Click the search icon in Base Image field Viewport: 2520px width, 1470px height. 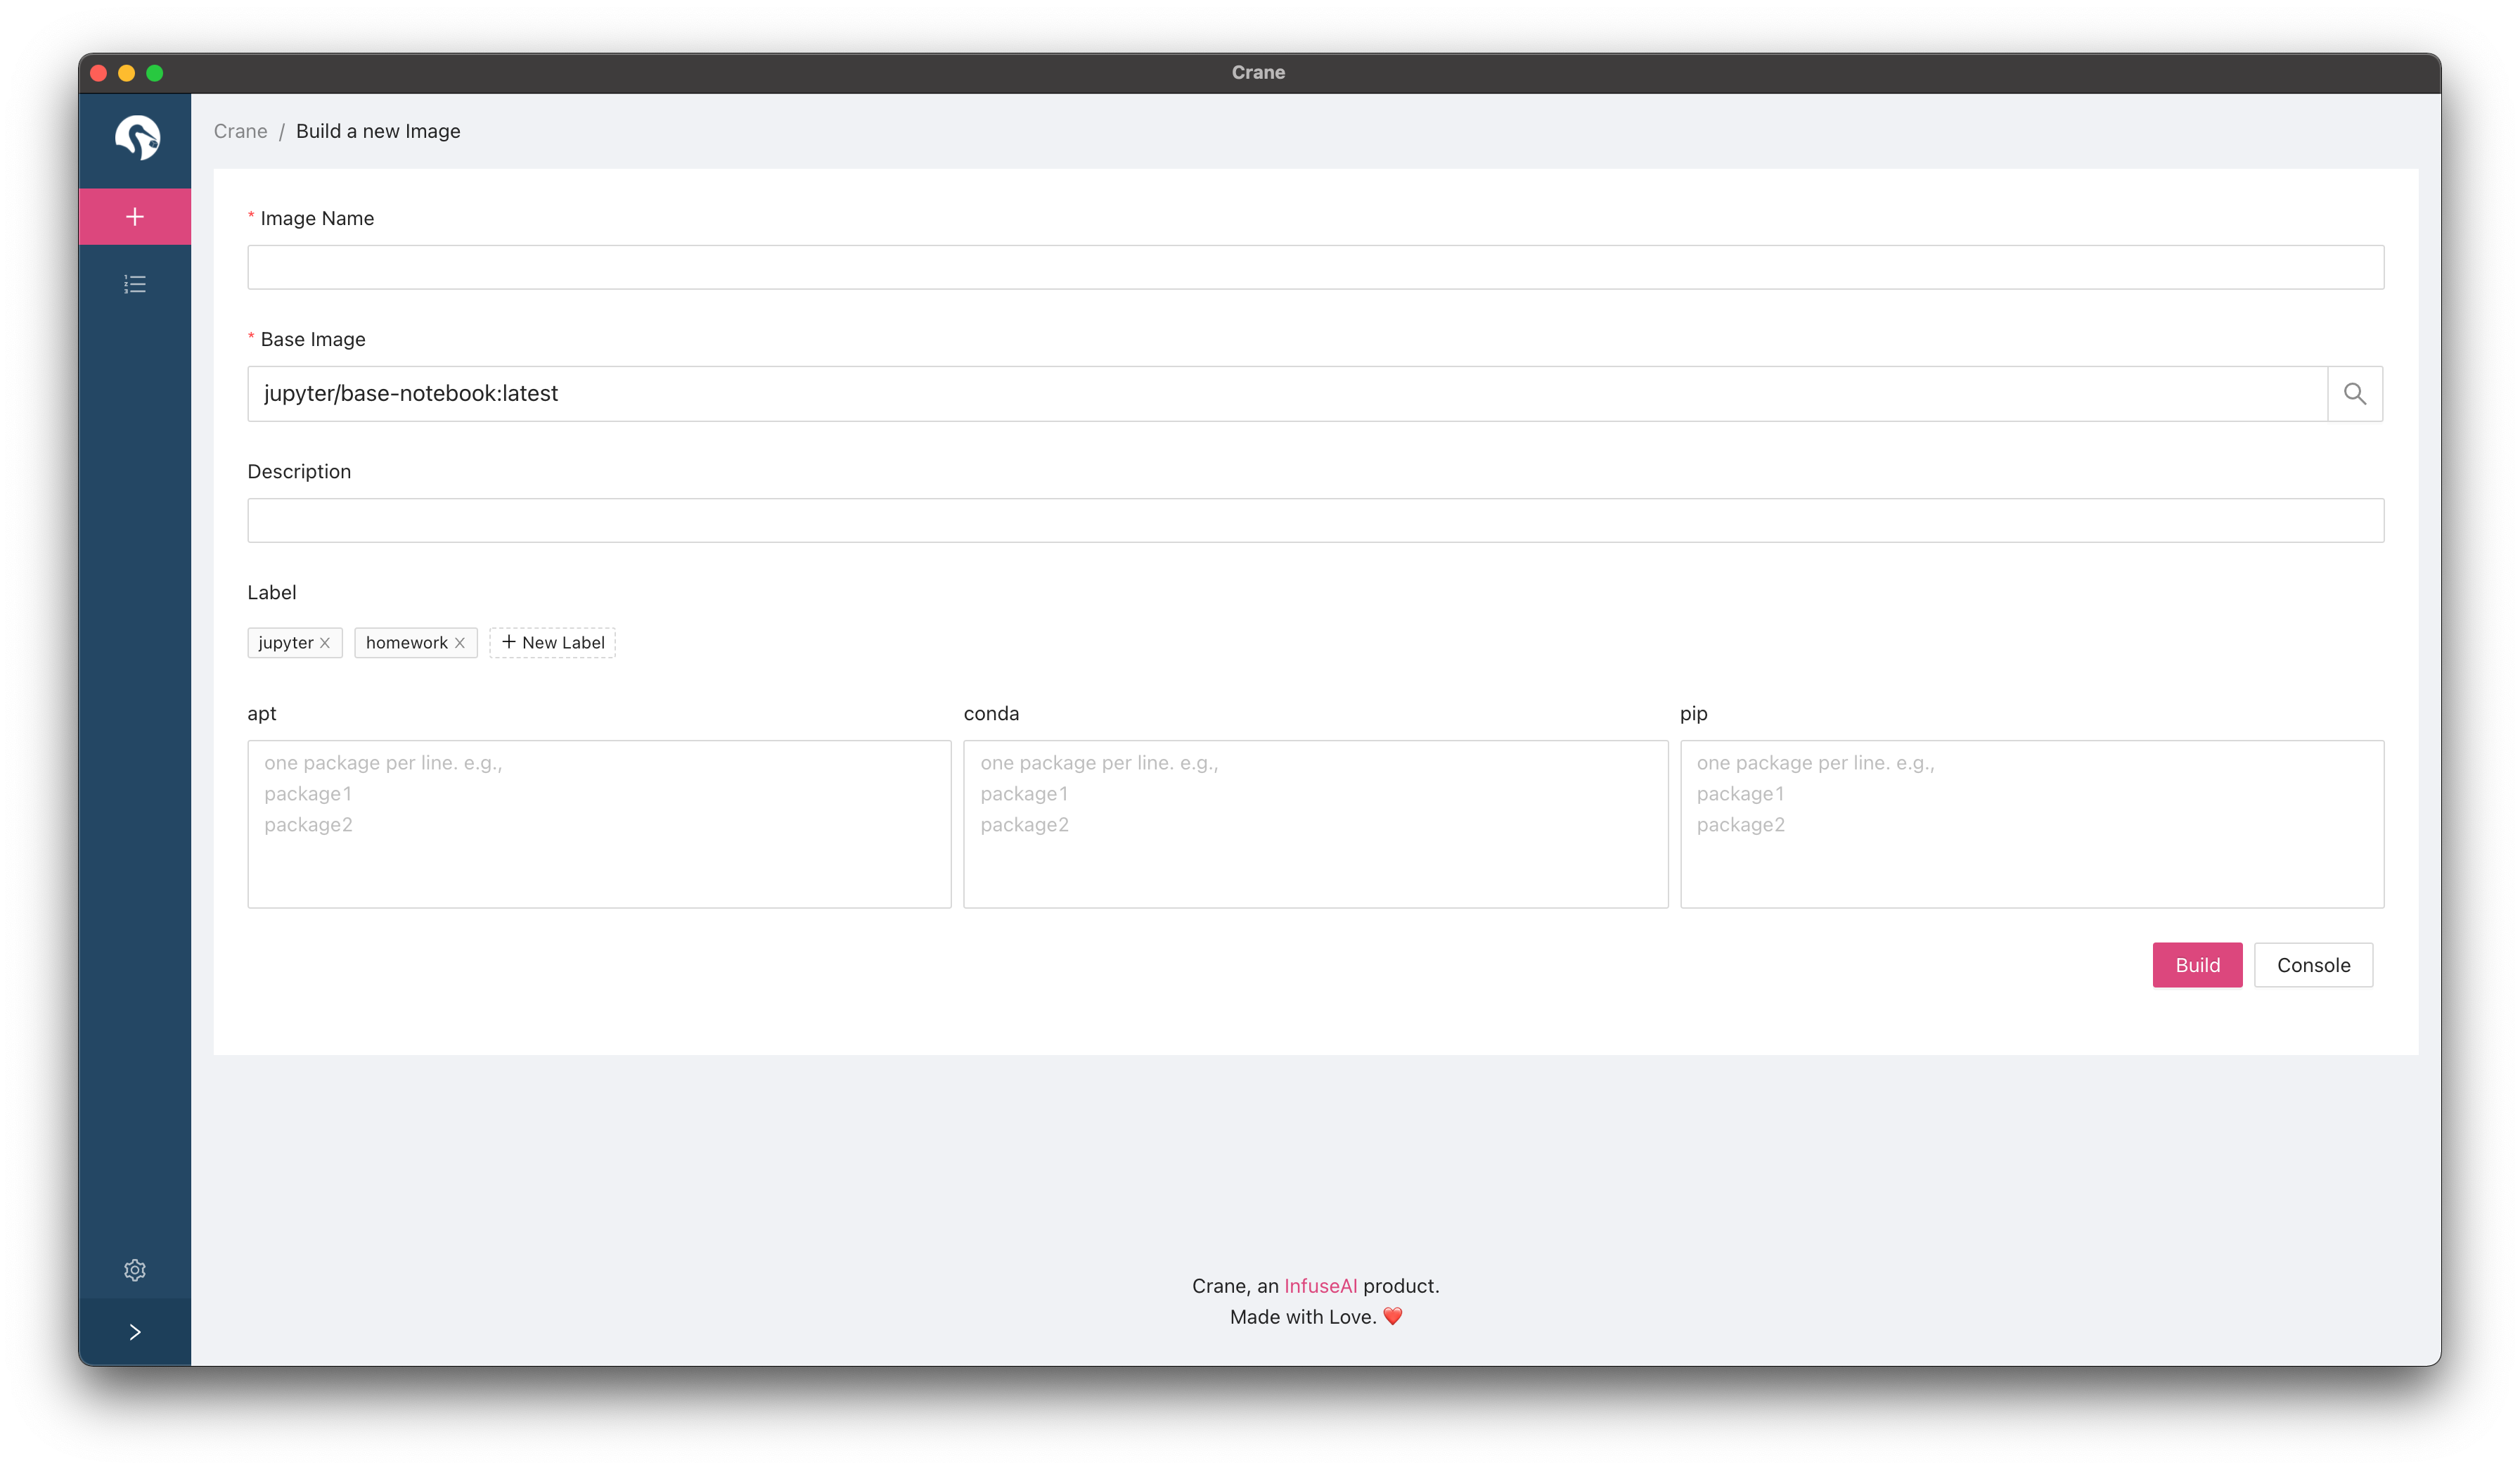pyautogui.click(x=2355, y=392)
